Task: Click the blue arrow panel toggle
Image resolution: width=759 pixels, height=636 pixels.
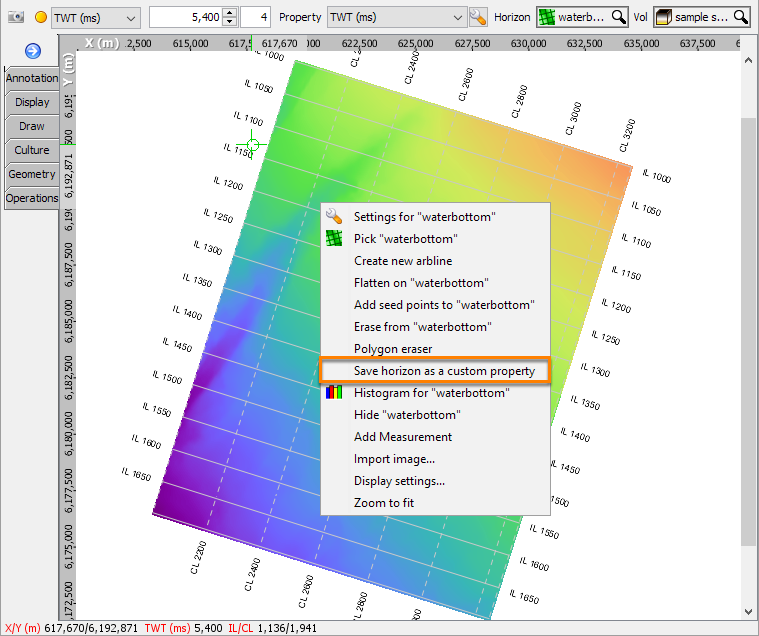Action: coord(33,51)
